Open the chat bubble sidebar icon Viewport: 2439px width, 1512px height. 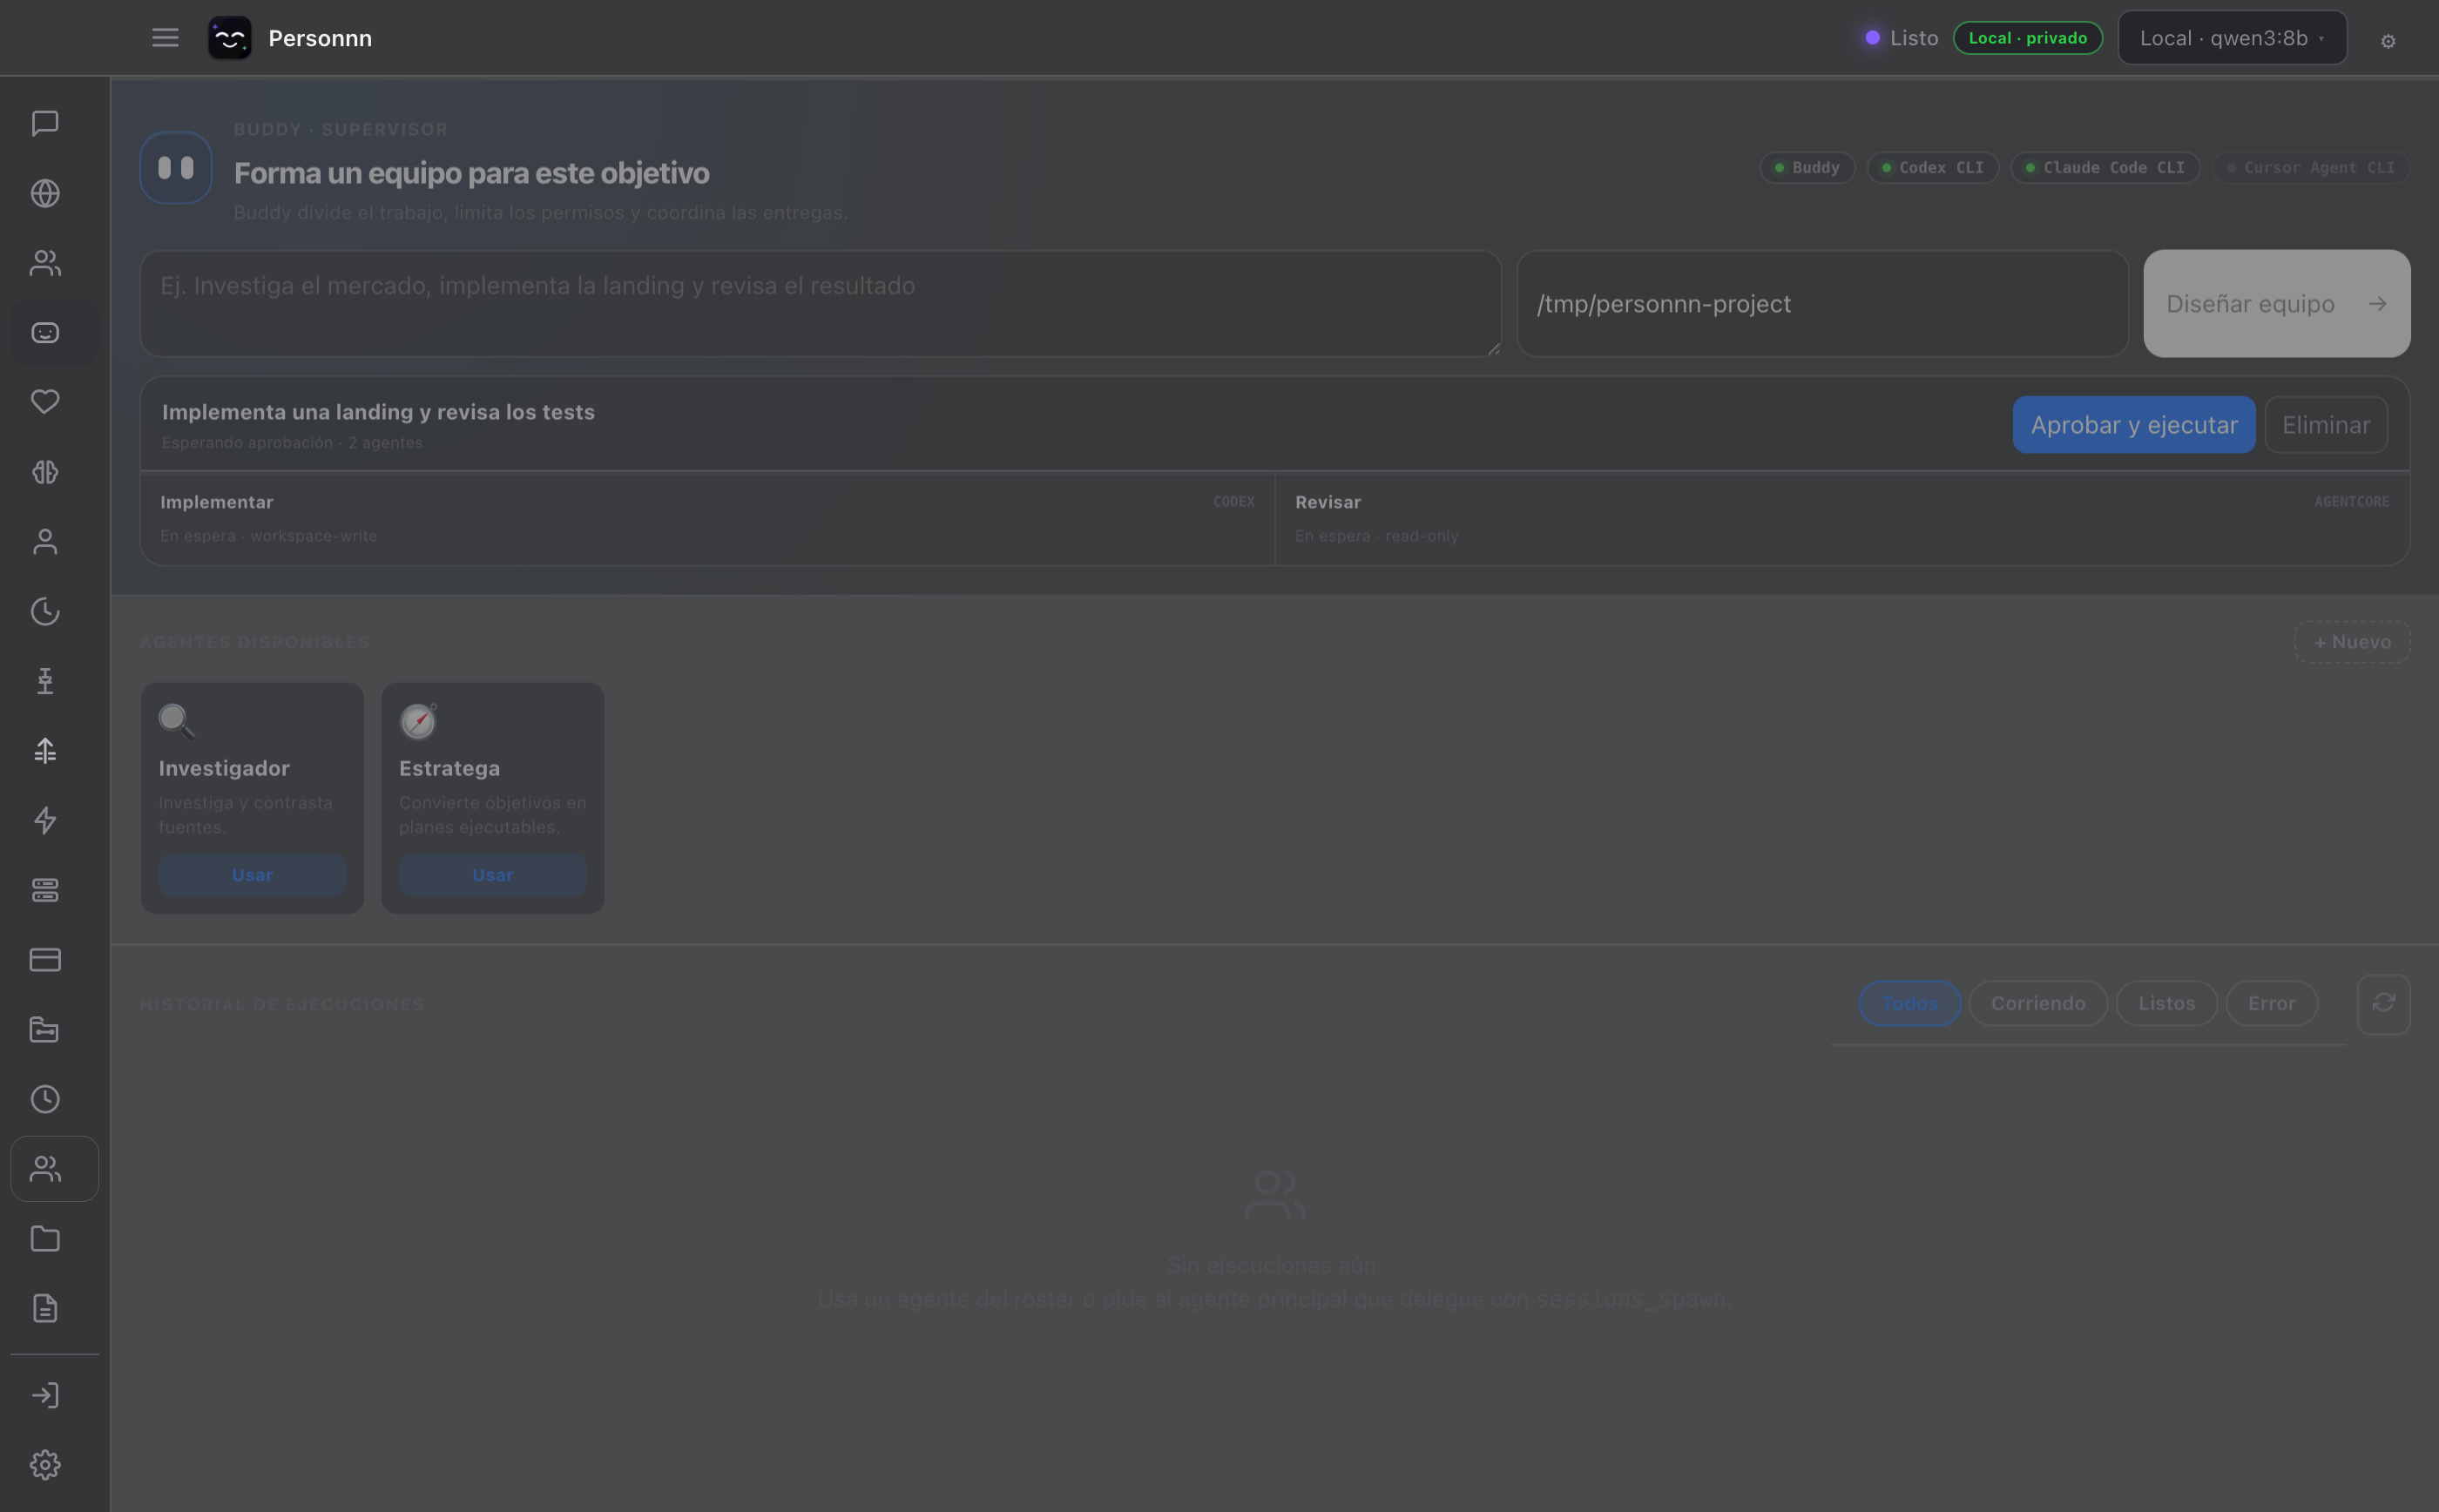[45, 124]
